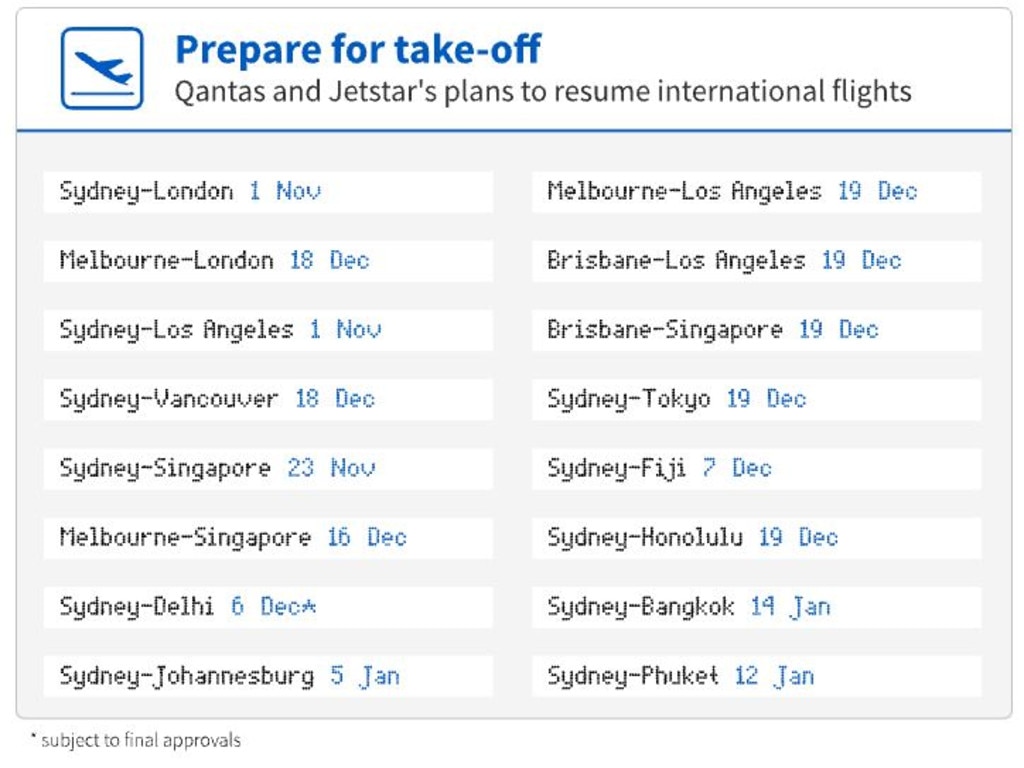
Task: Click the Brisbane-Singapore 19 Dec row
Action: click(756, 330)
